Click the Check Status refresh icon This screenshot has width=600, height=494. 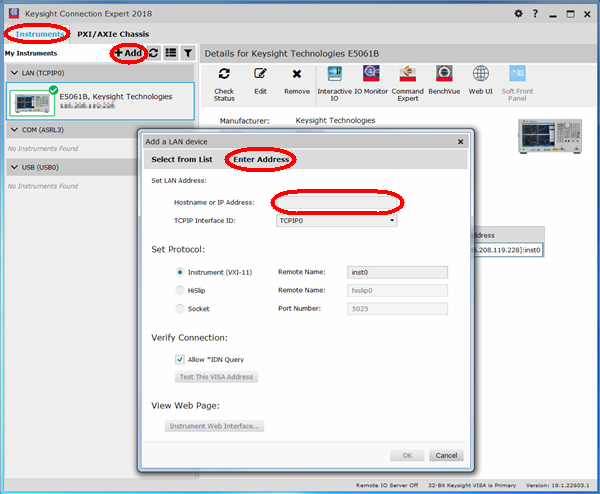click(x=224, y=73)
